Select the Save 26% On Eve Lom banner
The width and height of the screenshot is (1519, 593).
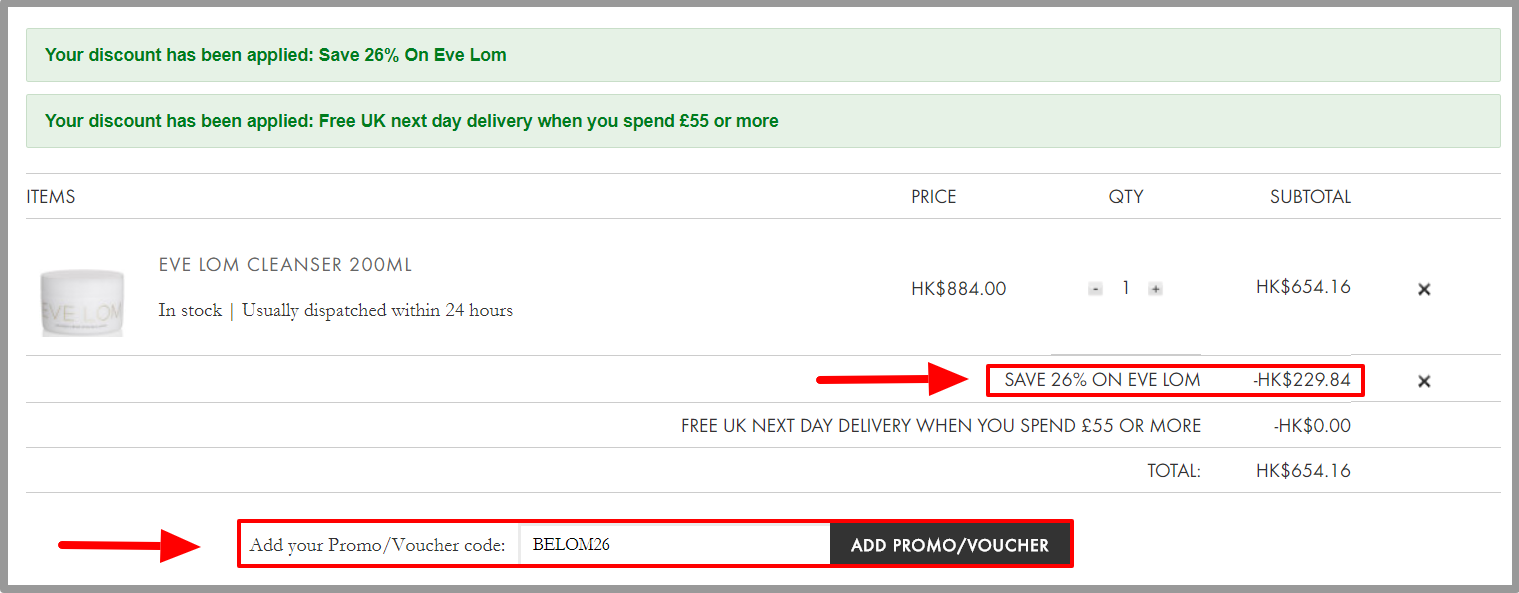763,55
